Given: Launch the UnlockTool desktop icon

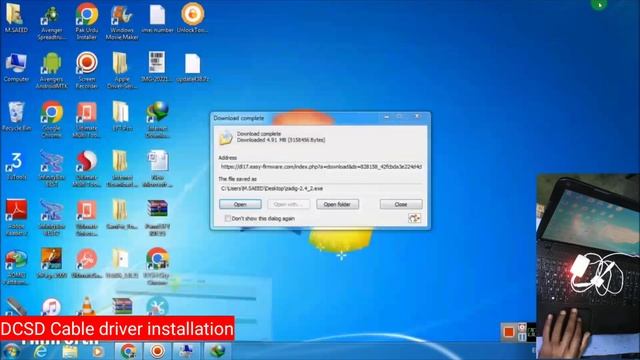Looking at the screenshot, I should point(192,19).
